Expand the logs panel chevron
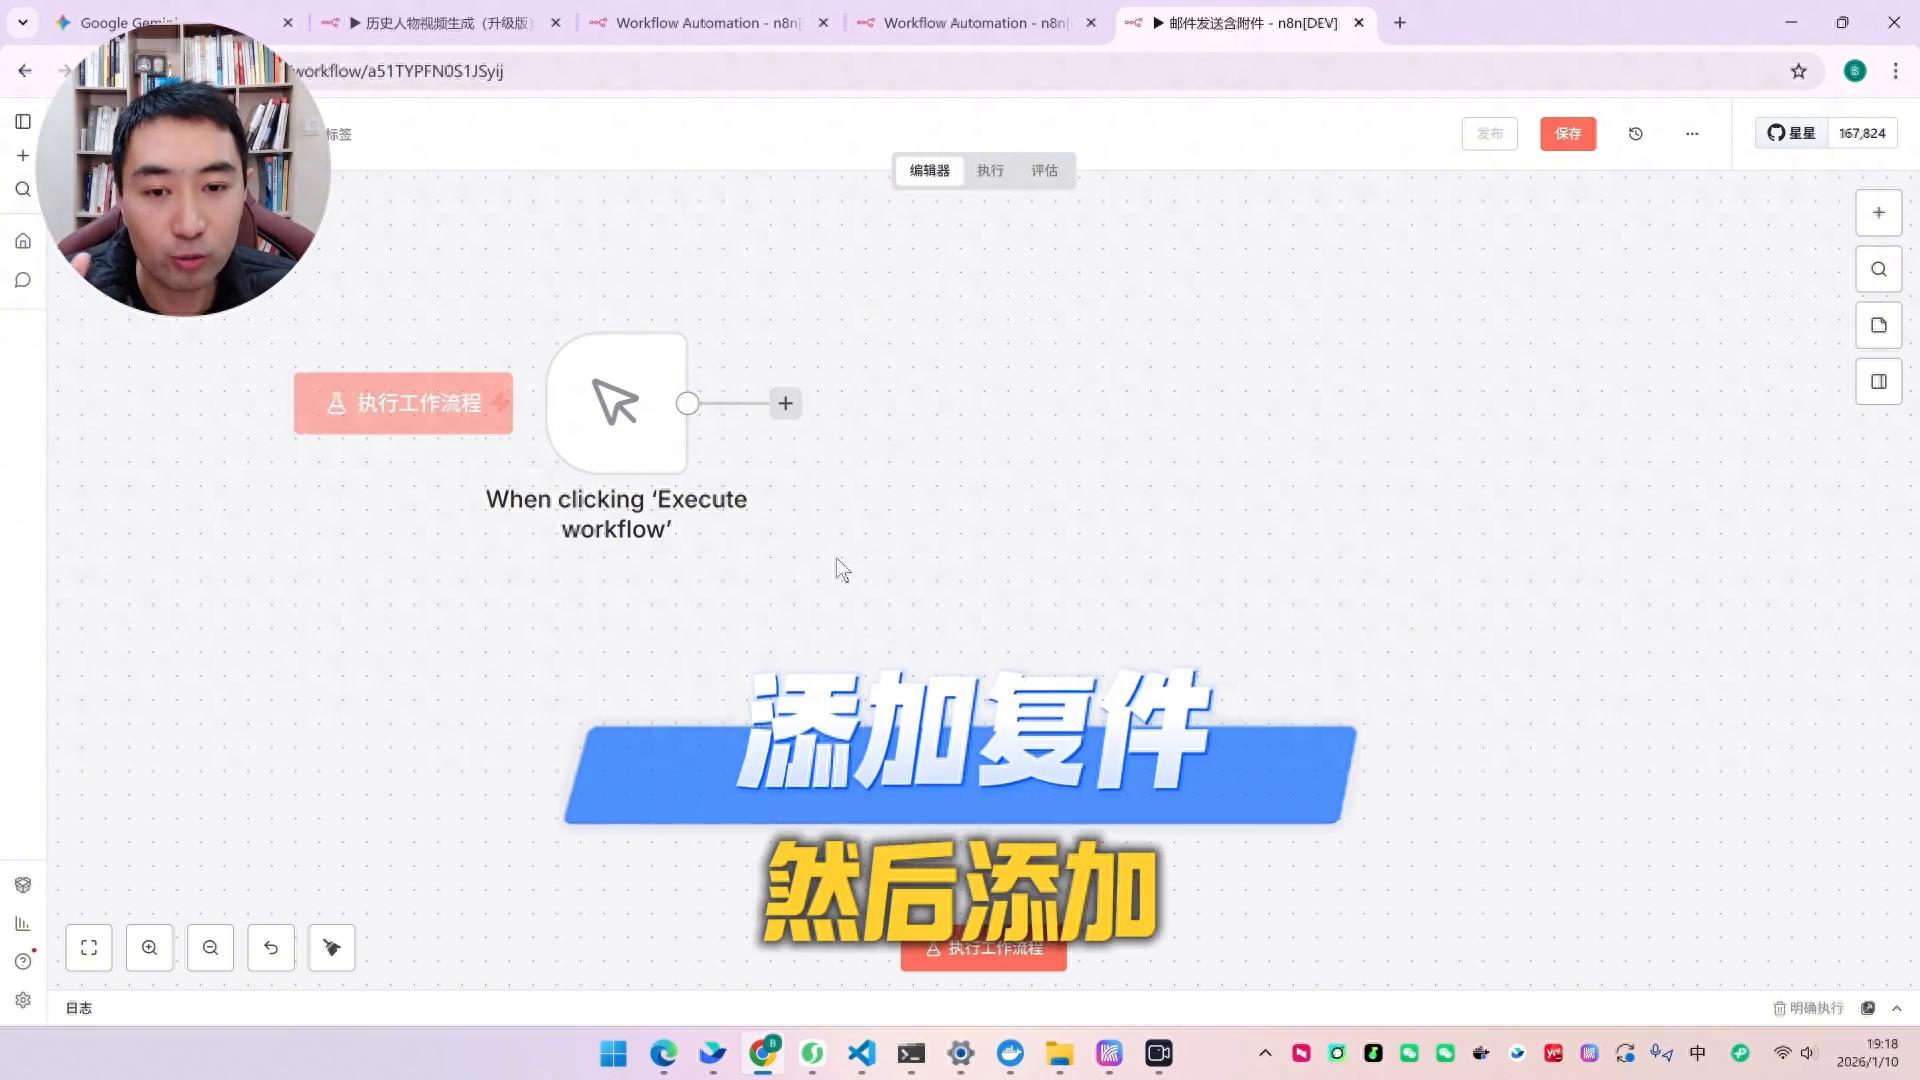Screen dimensions: 1920x1080 (1896, 1008)
